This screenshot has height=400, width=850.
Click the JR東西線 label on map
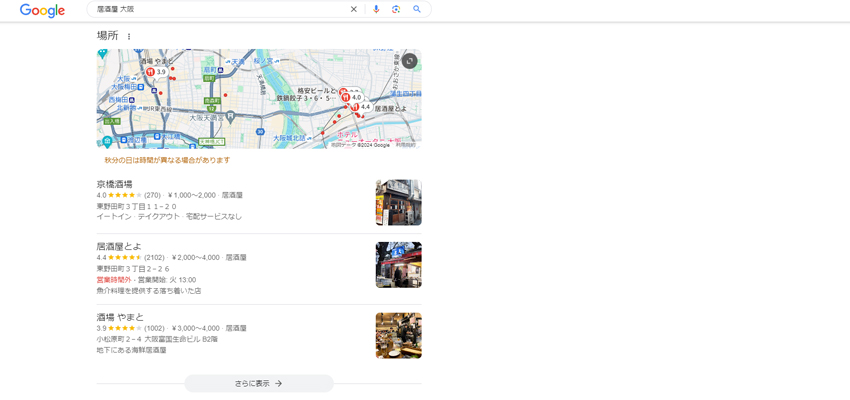[x=158, y=109]
